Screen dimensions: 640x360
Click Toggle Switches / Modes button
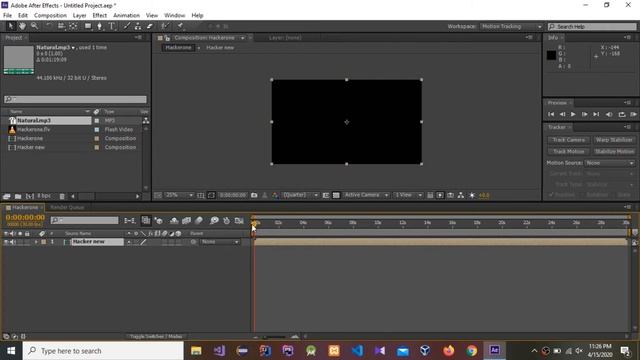(156, 337)
